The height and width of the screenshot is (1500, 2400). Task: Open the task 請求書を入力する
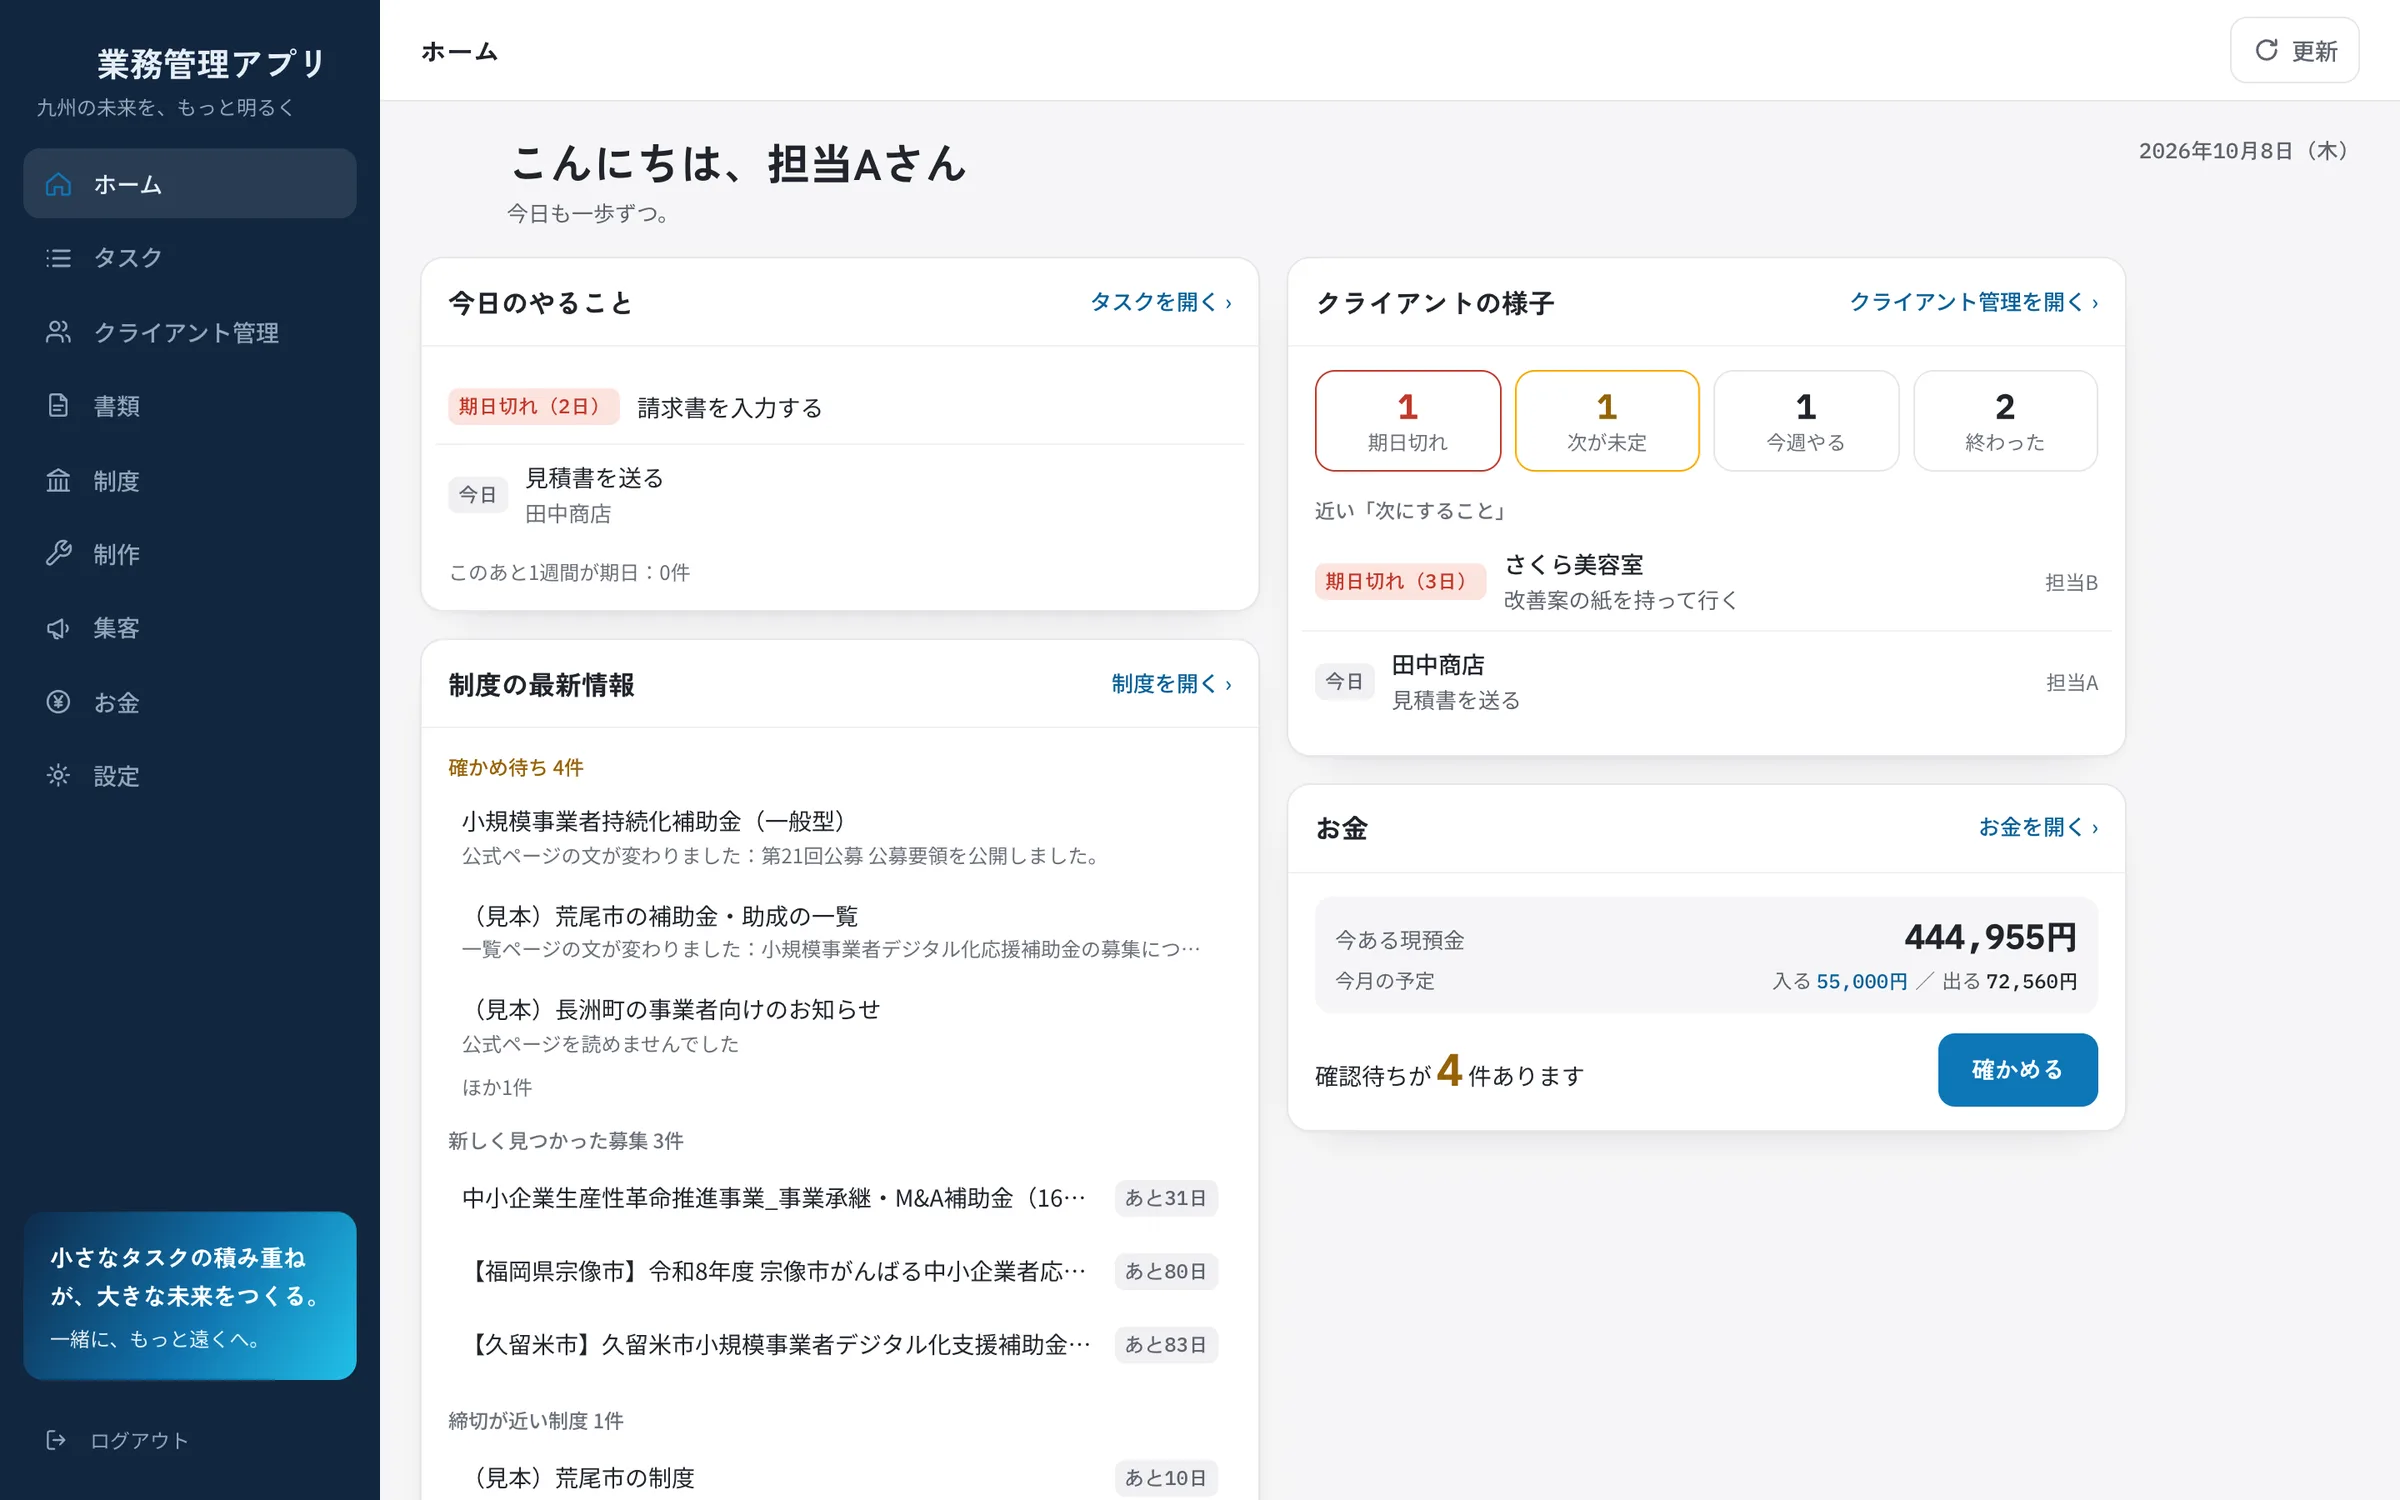[x=840, y=407]
